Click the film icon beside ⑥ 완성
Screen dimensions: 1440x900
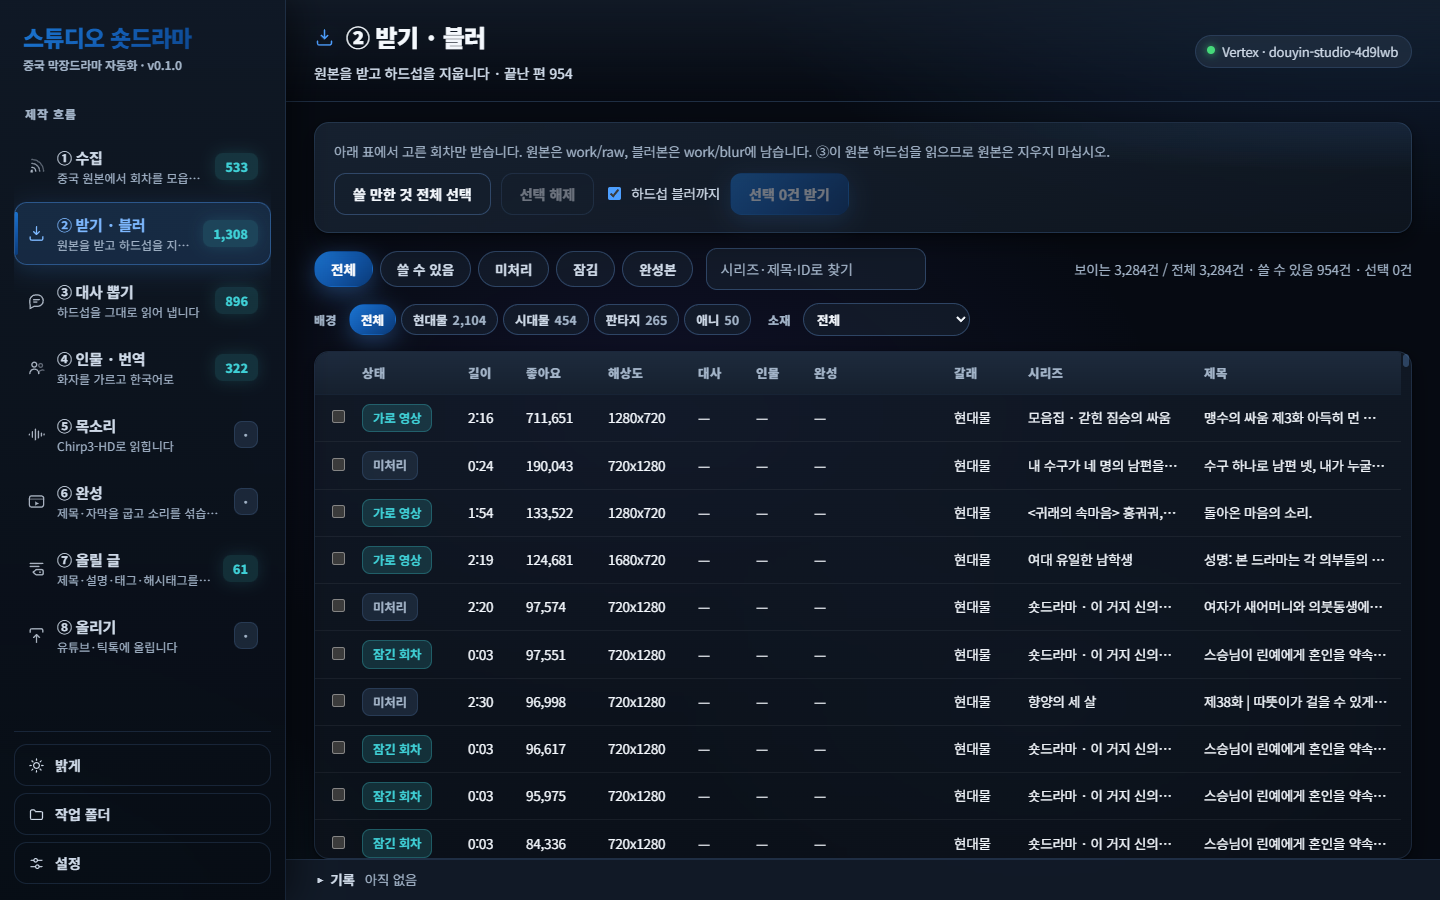point(36,502)
